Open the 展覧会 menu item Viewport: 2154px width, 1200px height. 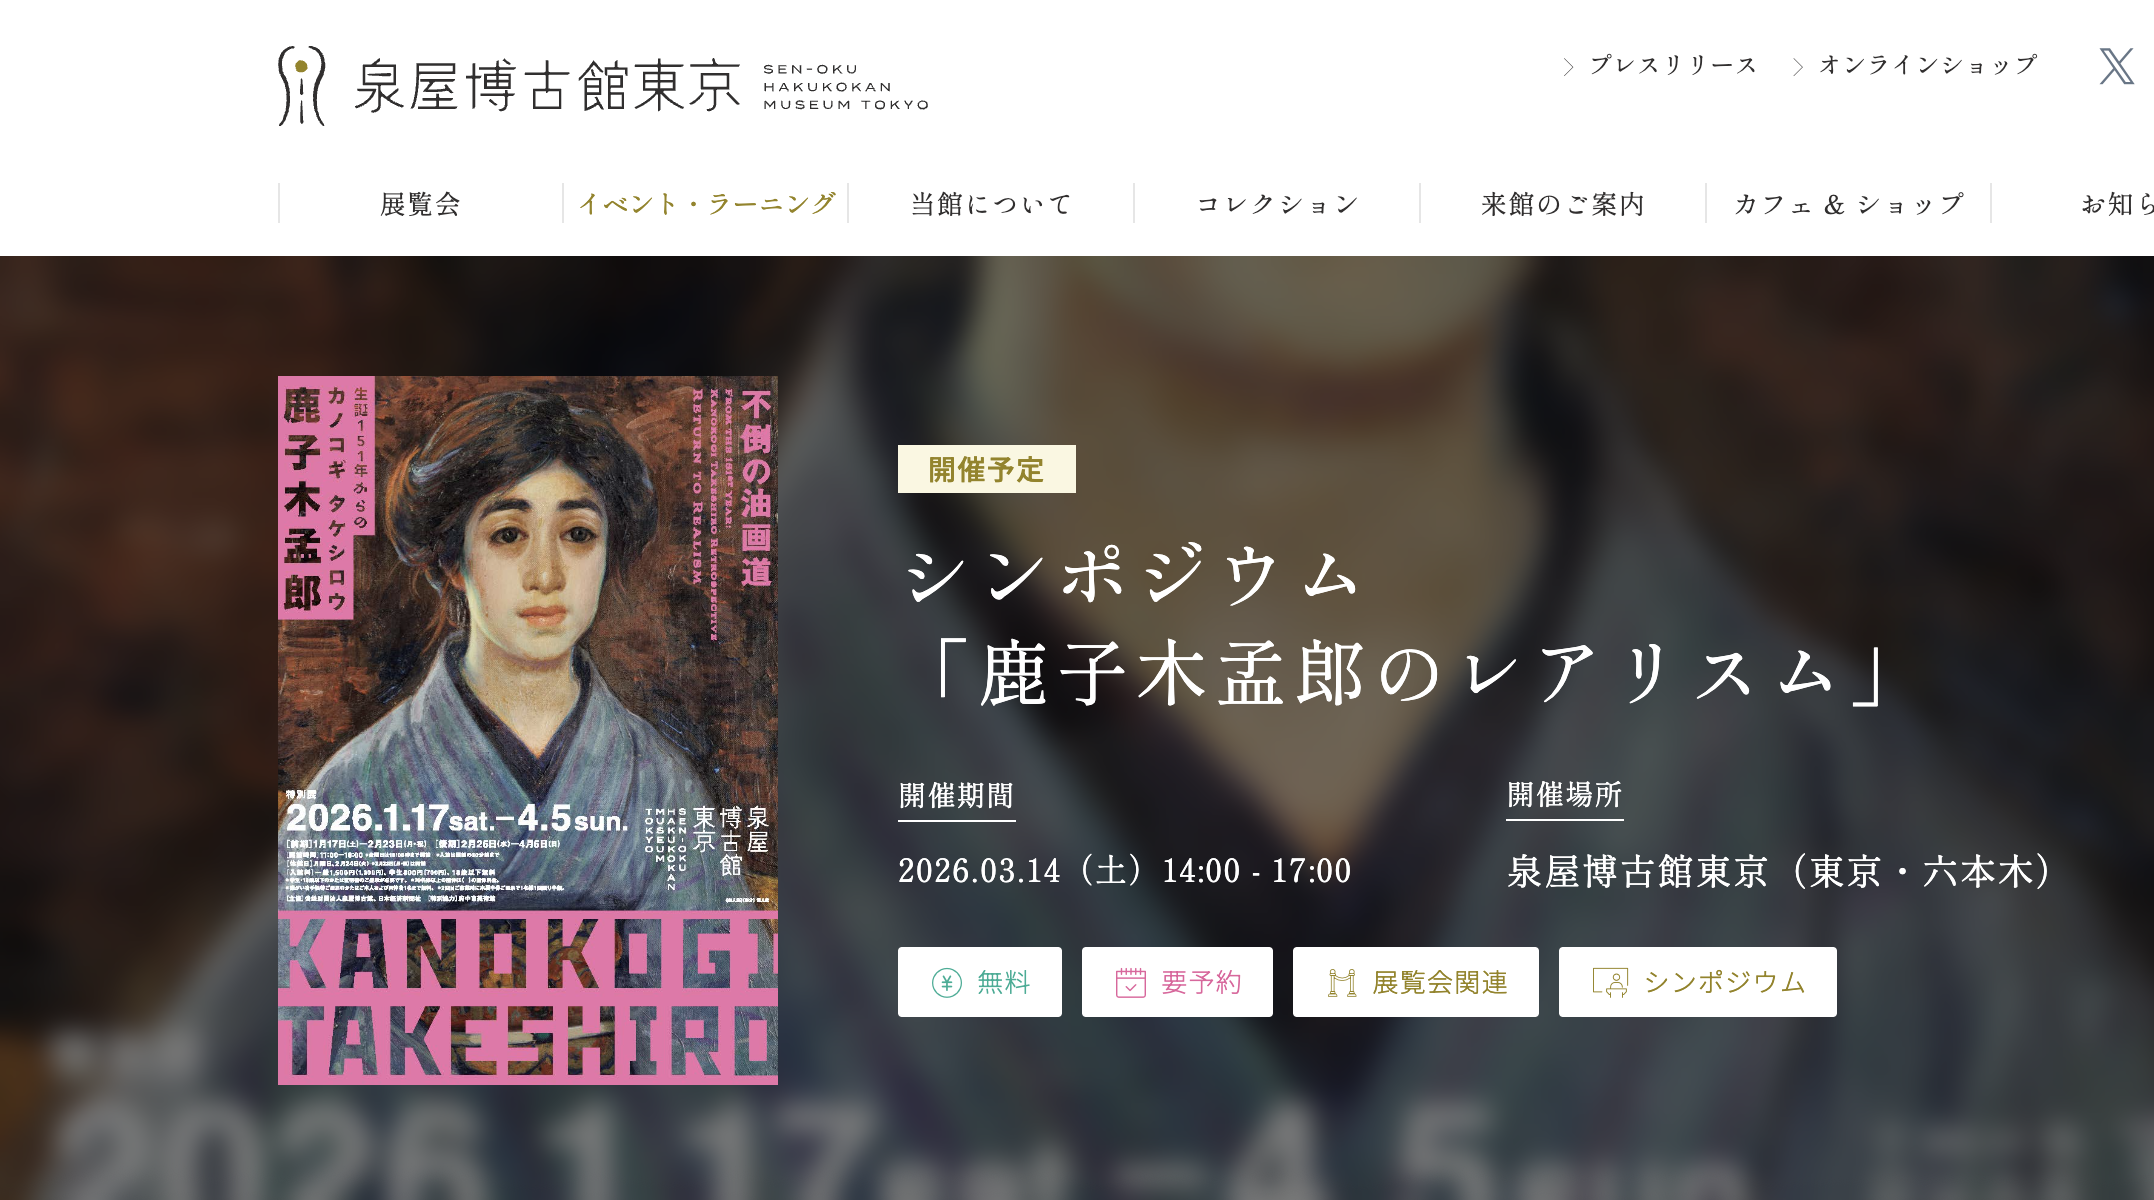pyautogui.click(x=420, y=204)
